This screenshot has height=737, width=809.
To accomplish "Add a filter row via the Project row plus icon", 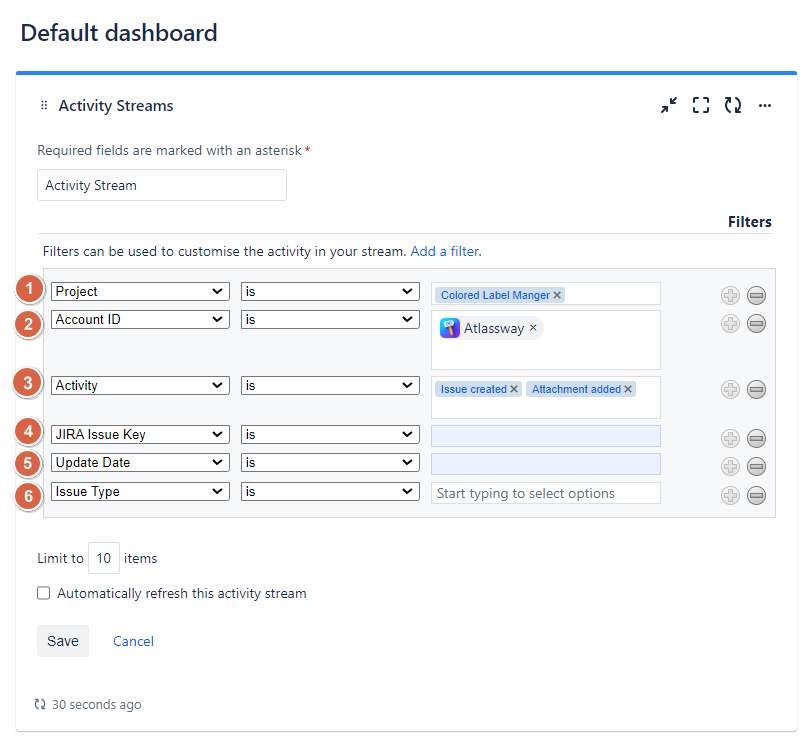I will (730, 293).
